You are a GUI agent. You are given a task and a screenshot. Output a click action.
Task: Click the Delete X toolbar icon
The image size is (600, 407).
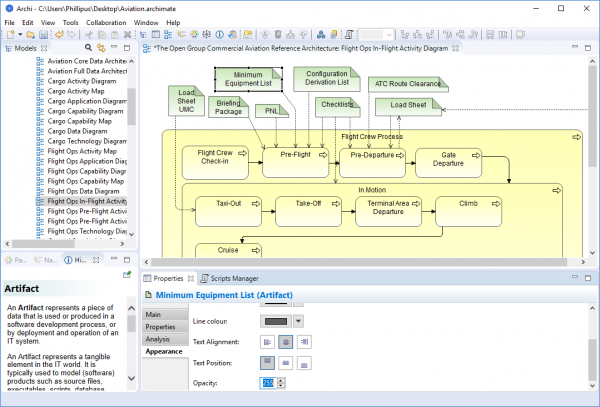[x=127, y=35]
